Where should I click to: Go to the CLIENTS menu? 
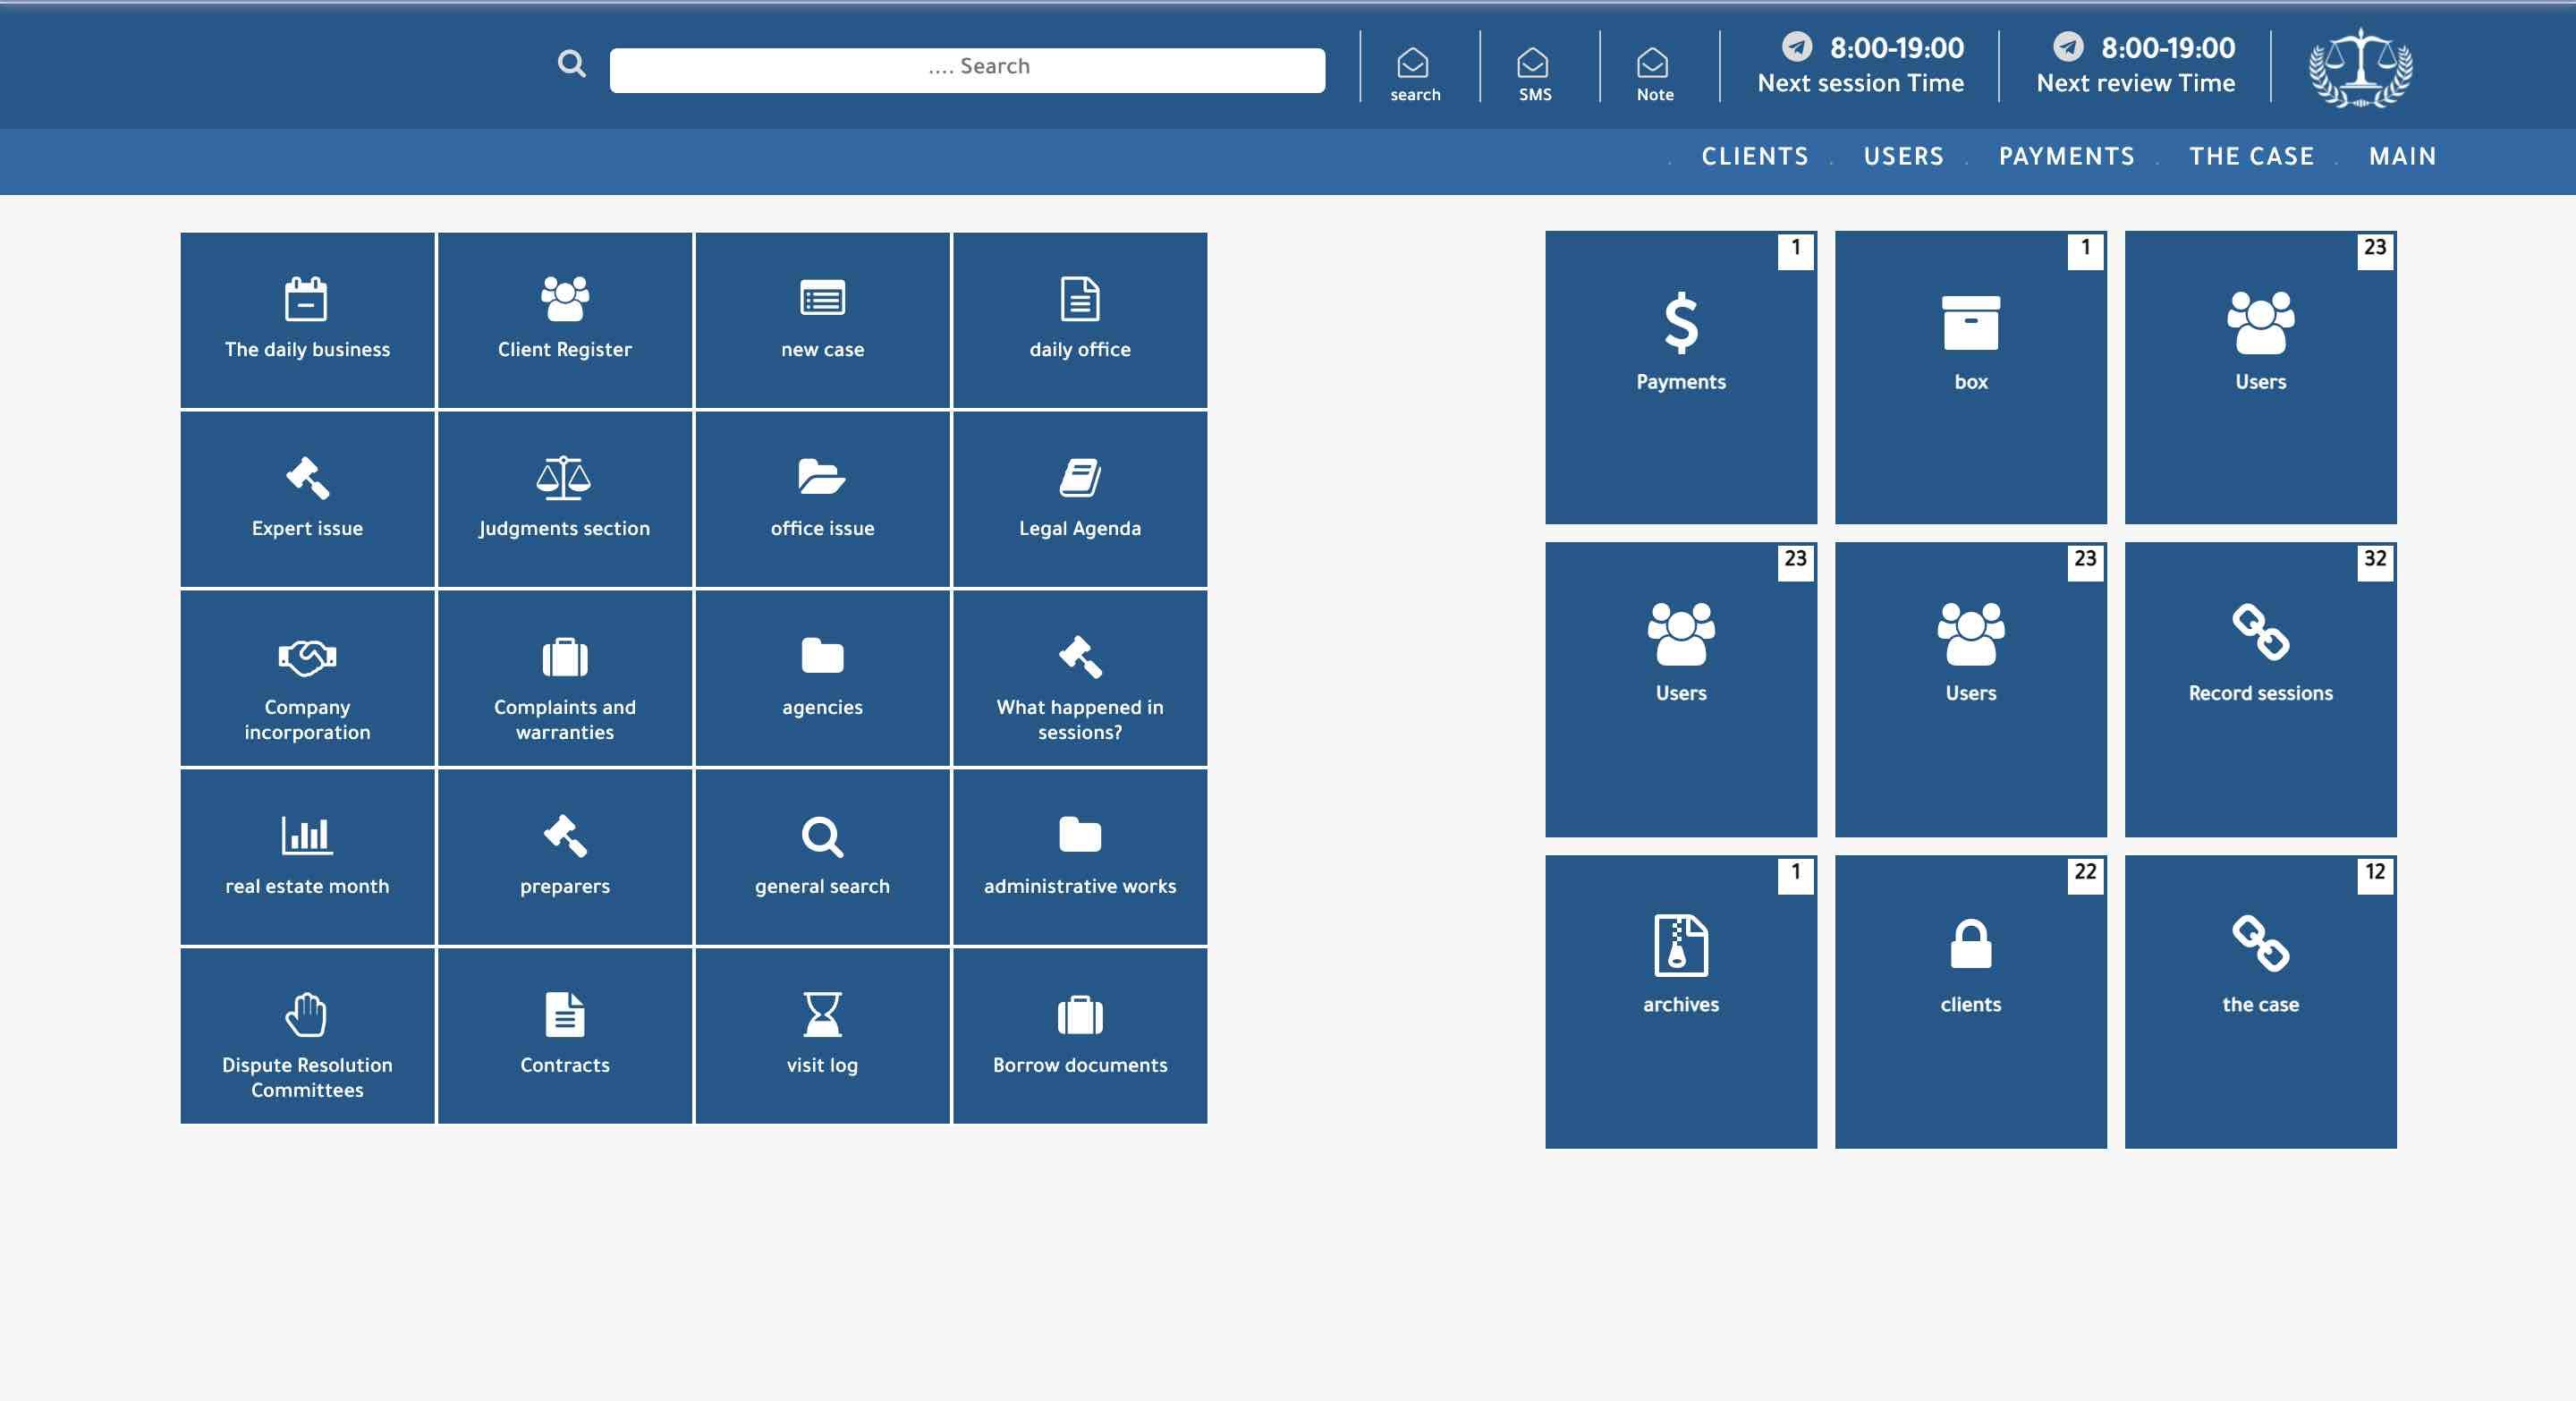[x=1755, y=157]
